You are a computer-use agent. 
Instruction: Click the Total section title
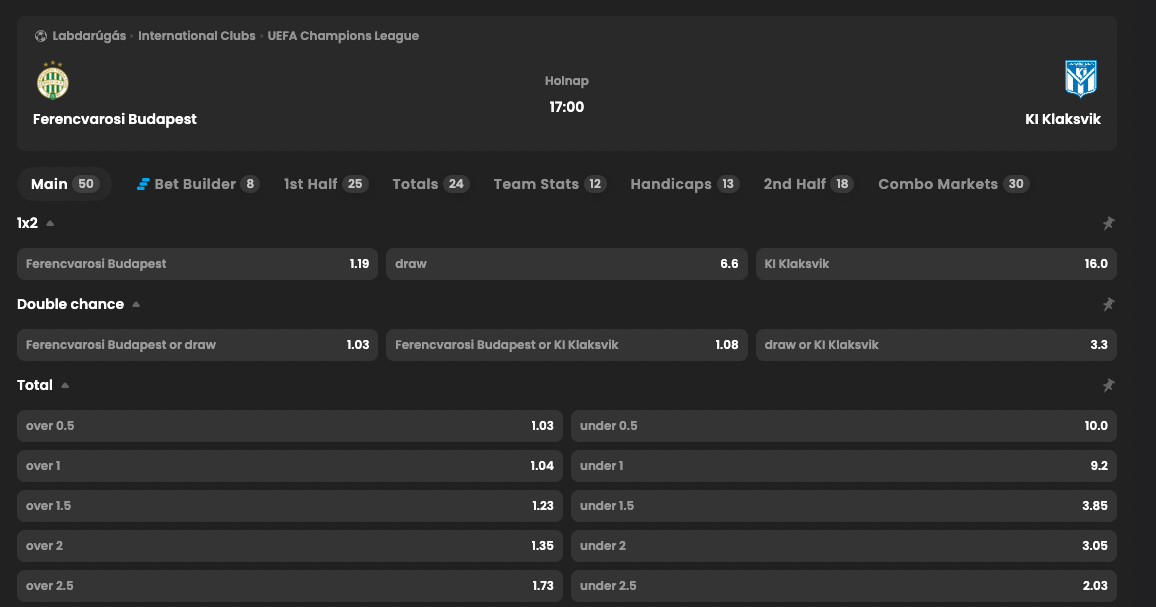(x=35, y=386)
